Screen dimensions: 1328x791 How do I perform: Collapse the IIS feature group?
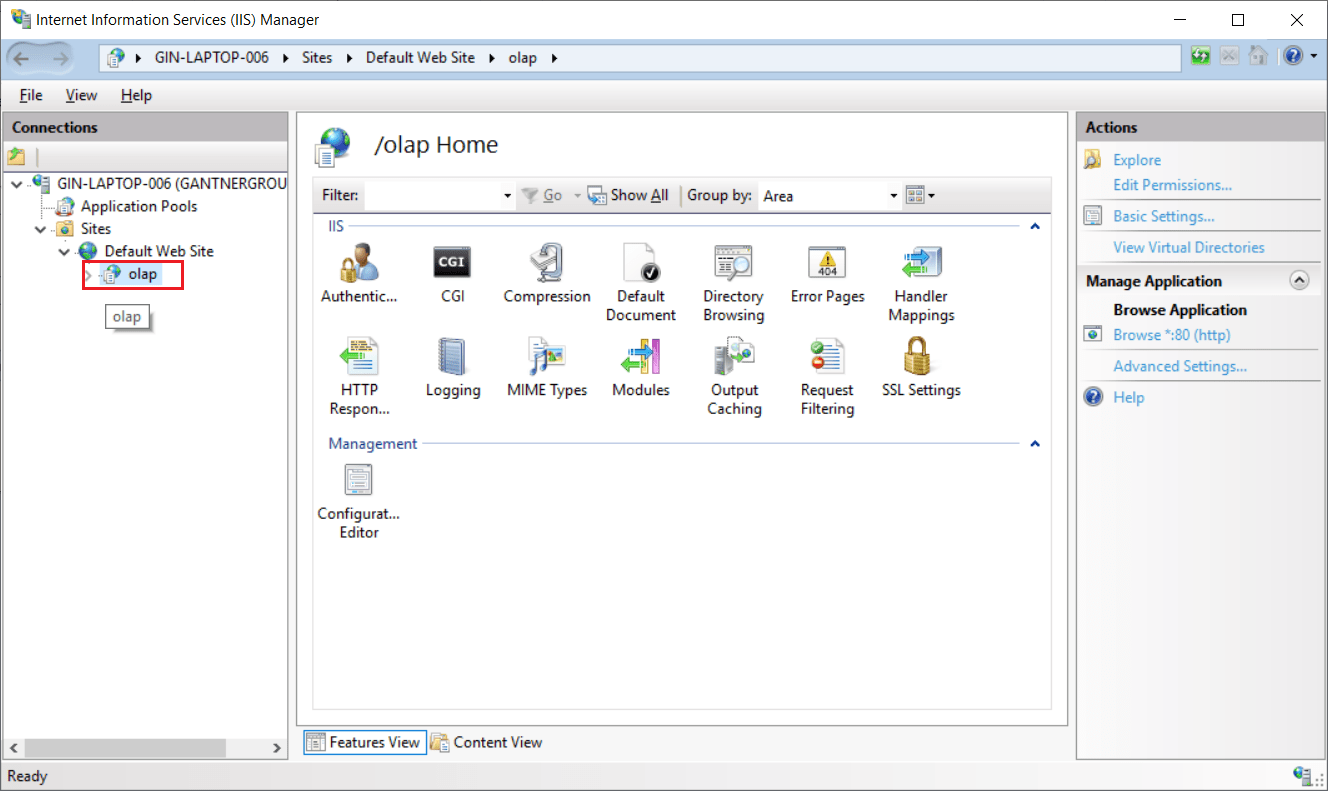pyautogui.click(x=1035, y=227)
